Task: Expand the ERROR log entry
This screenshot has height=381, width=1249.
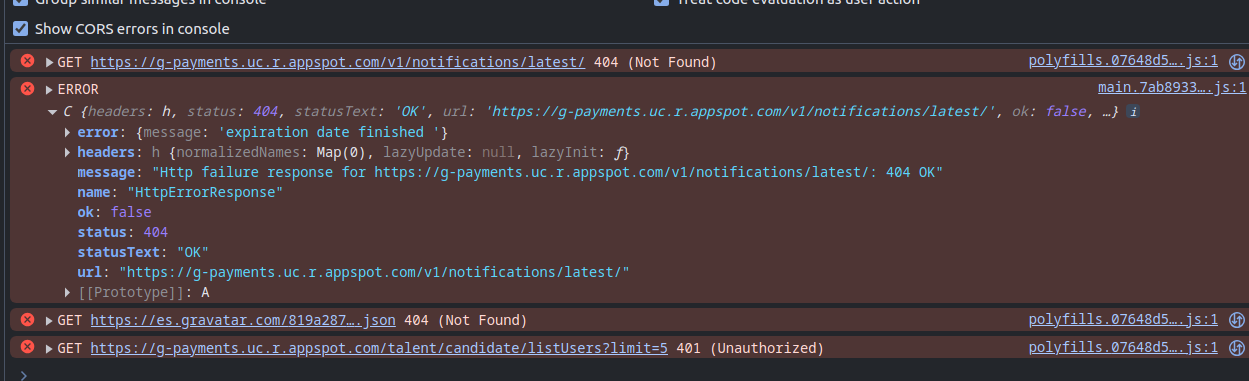Action: point(49,89)
